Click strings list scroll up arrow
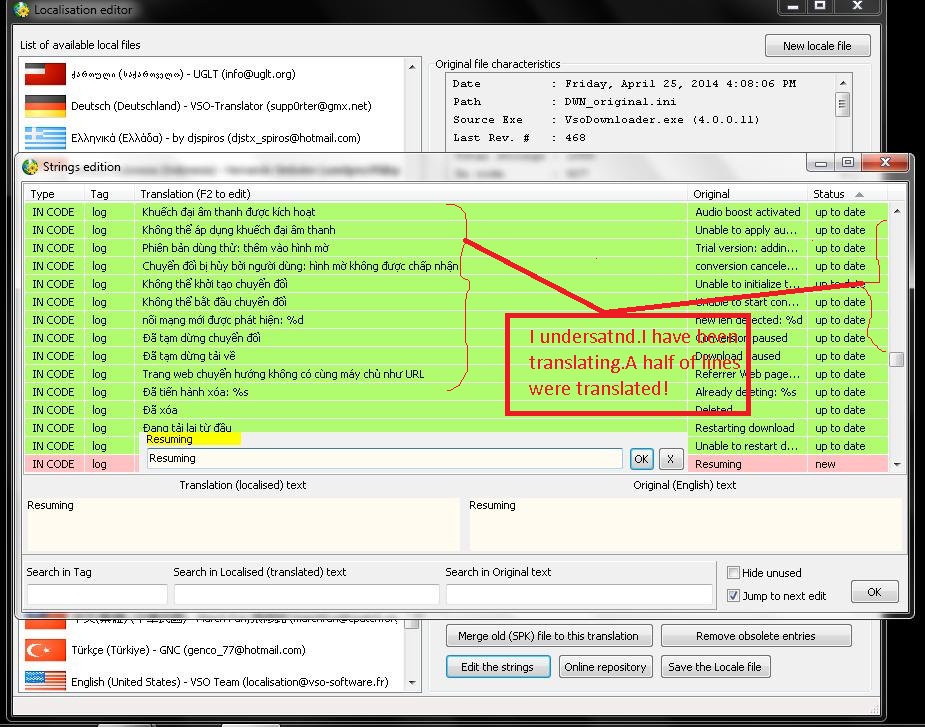The width and height of the screenshot is (925, 727). pyautogui.click(x=897, y=211)
